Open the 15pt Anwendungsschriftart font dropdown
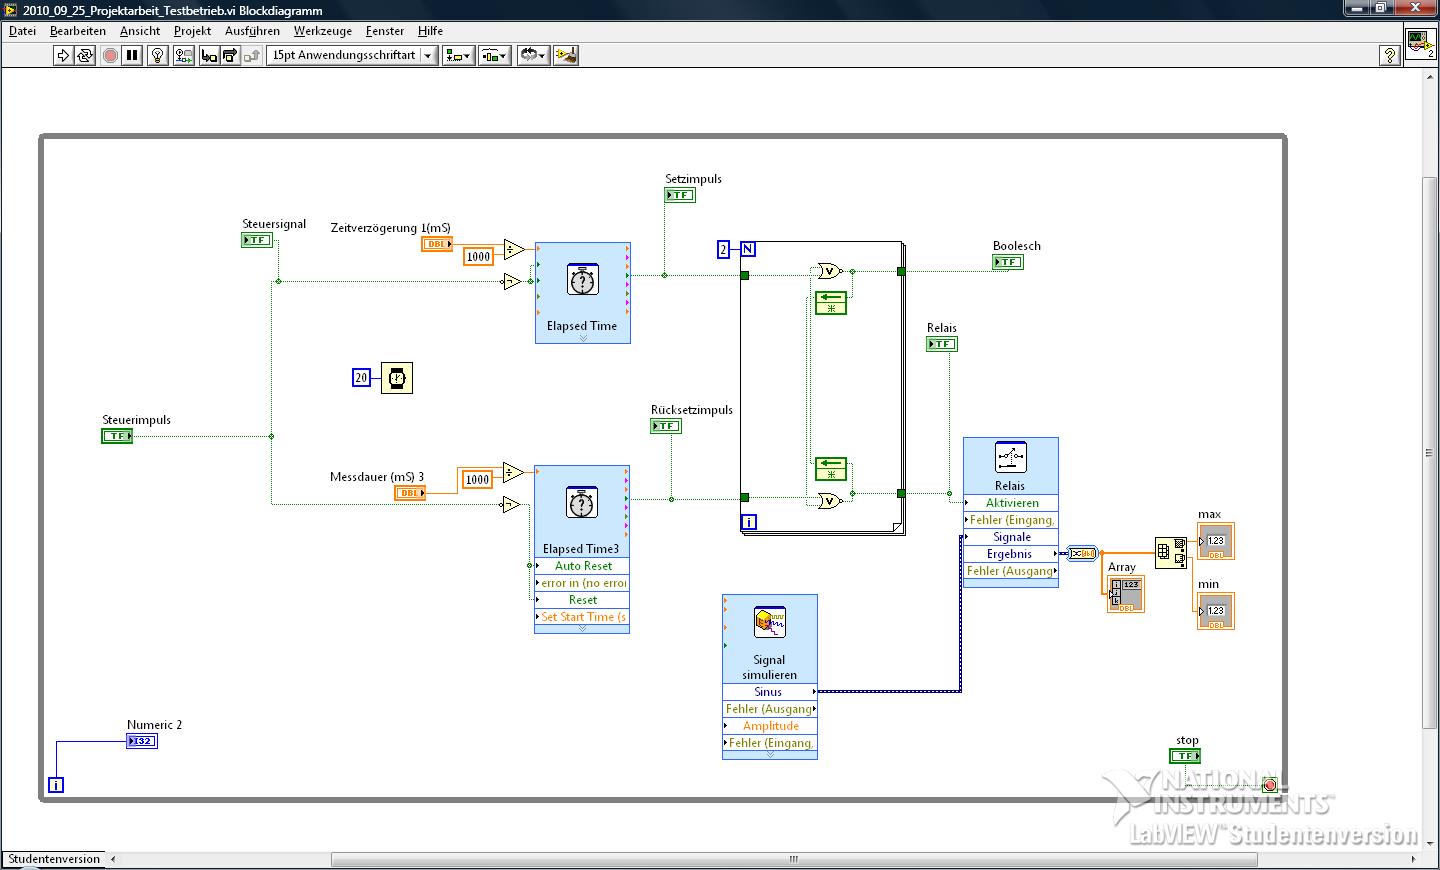Image resolution: width=1440 pixels, height=870 pixels. point(352,56)
